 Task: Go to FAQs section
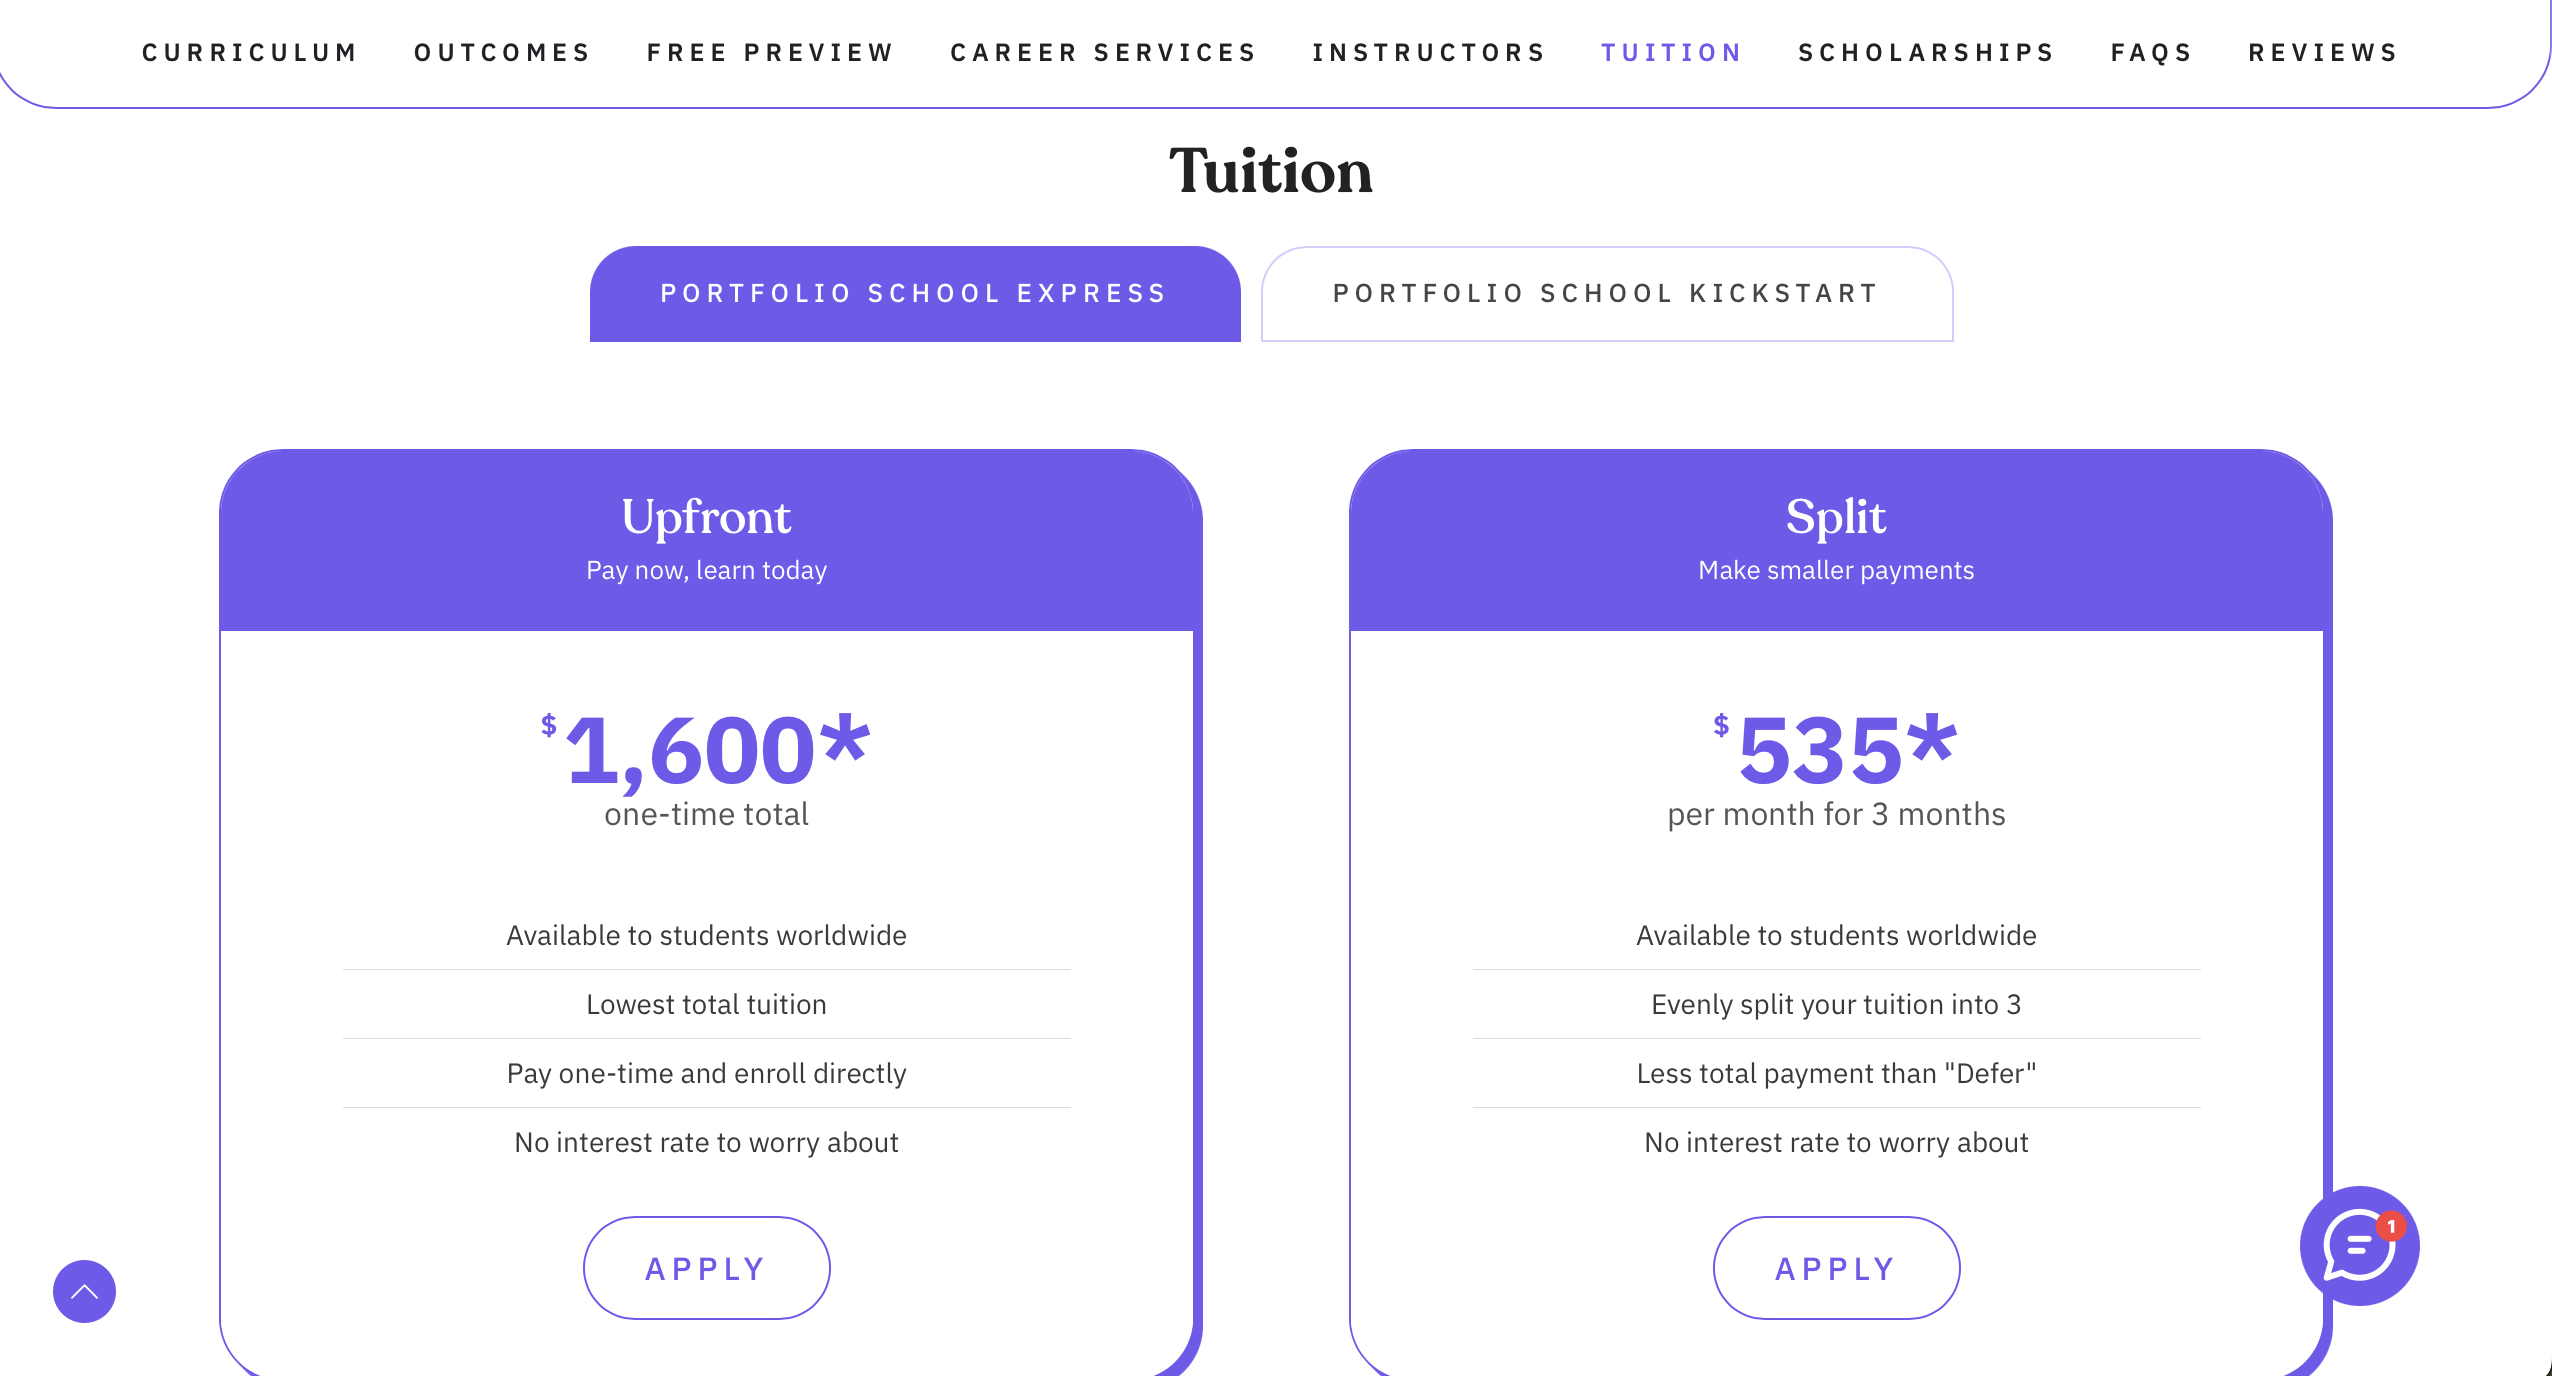pos(2152,53)
